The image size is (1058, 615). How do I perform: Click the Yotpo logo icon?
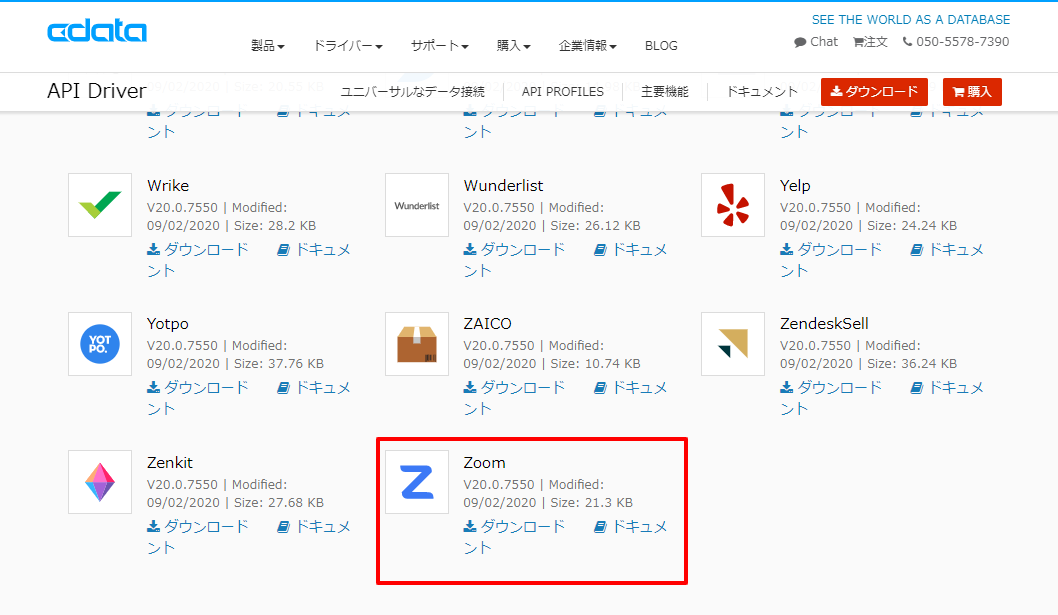coord(100,344)
